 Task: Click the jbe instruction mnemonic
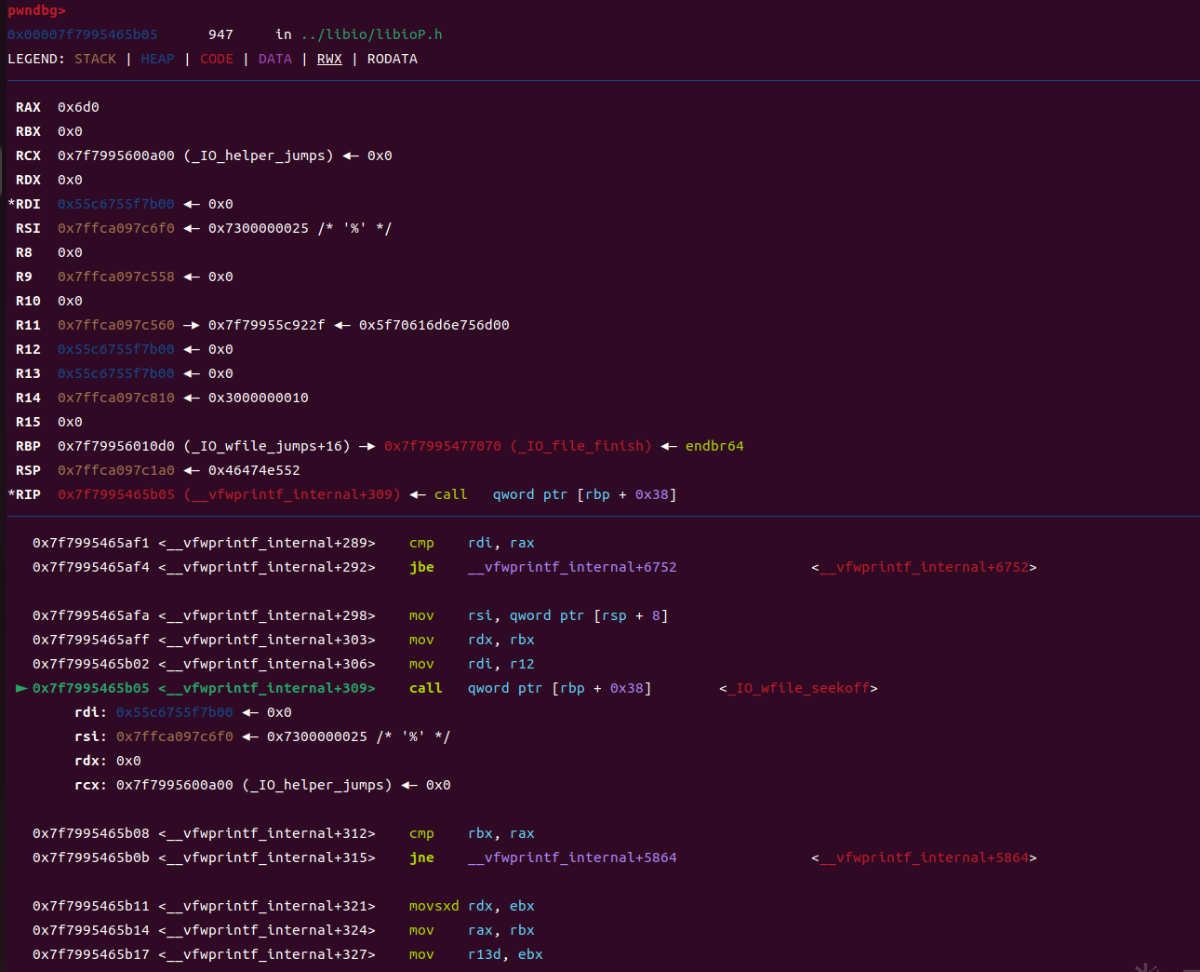tap(422, 567)
